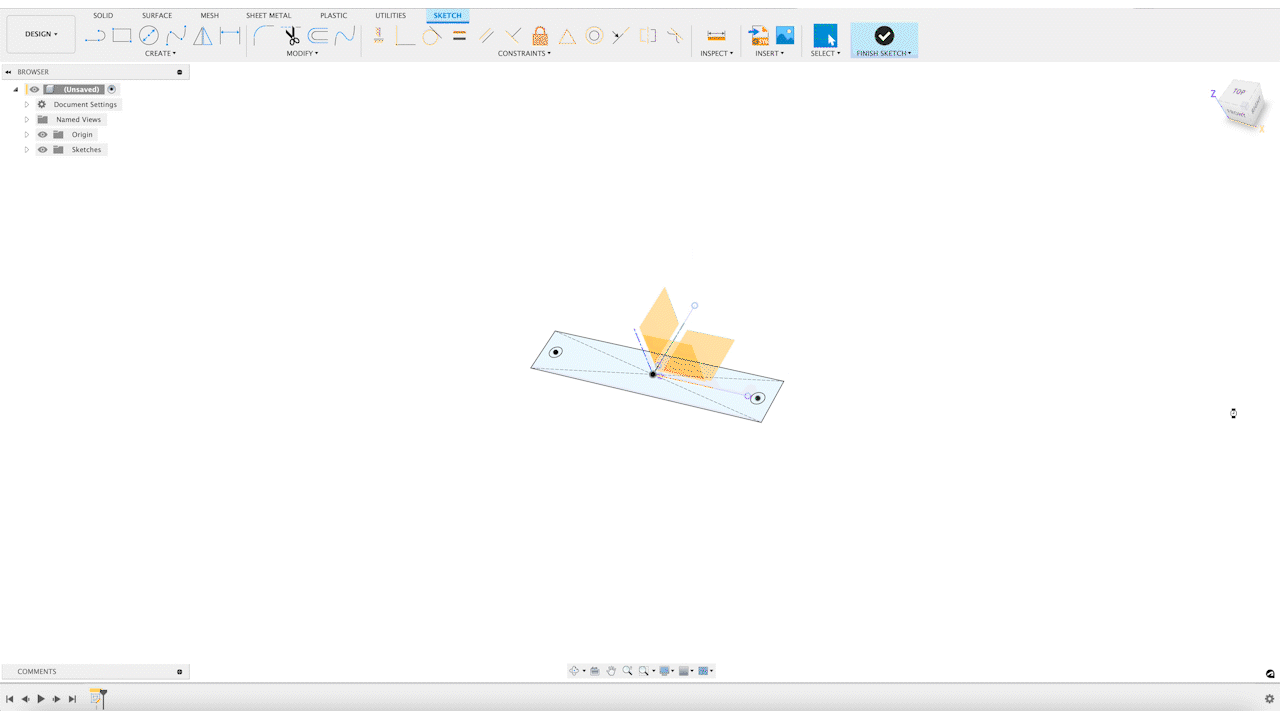Open the Insert dropdown menu
The height and width of the screenshot is (720, 1280).
(x=769, y=53)
